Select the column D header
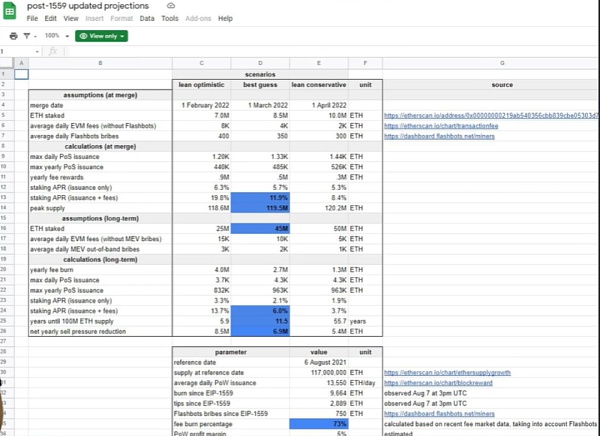Screen dimensions: 600x436 260,64
